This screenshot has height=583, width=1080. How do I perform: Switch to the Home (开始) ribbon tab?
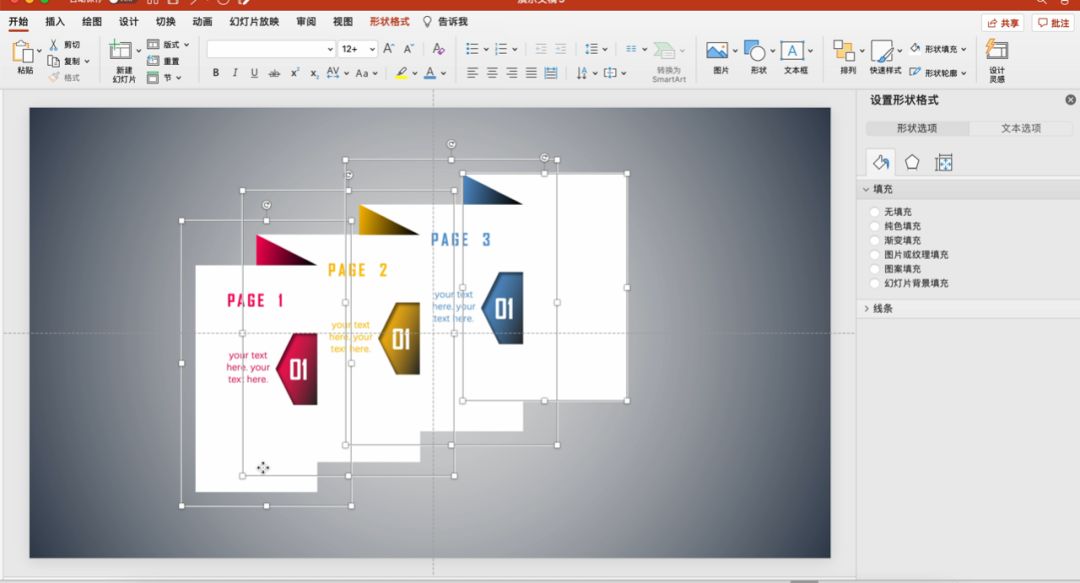19,21
